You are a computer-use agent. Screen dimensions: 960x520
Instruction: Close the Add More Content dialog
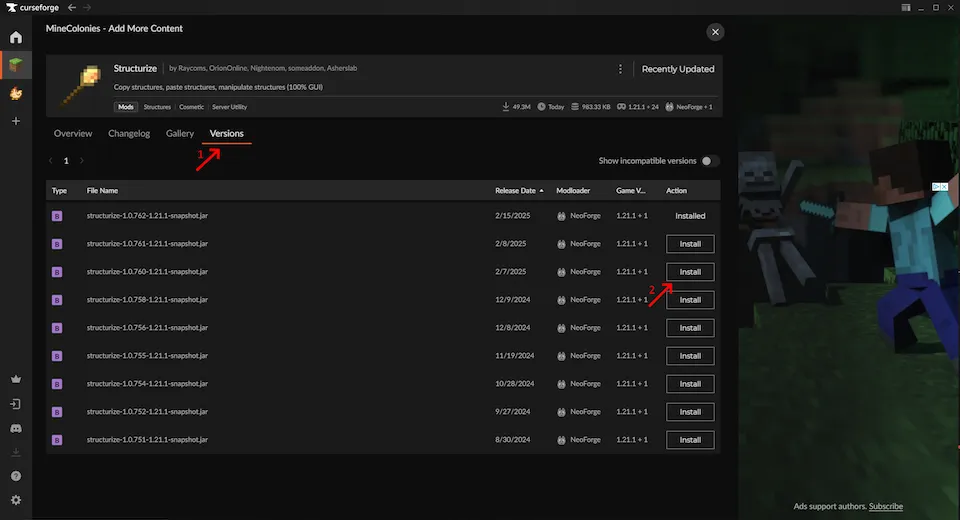tap(715, 32)
